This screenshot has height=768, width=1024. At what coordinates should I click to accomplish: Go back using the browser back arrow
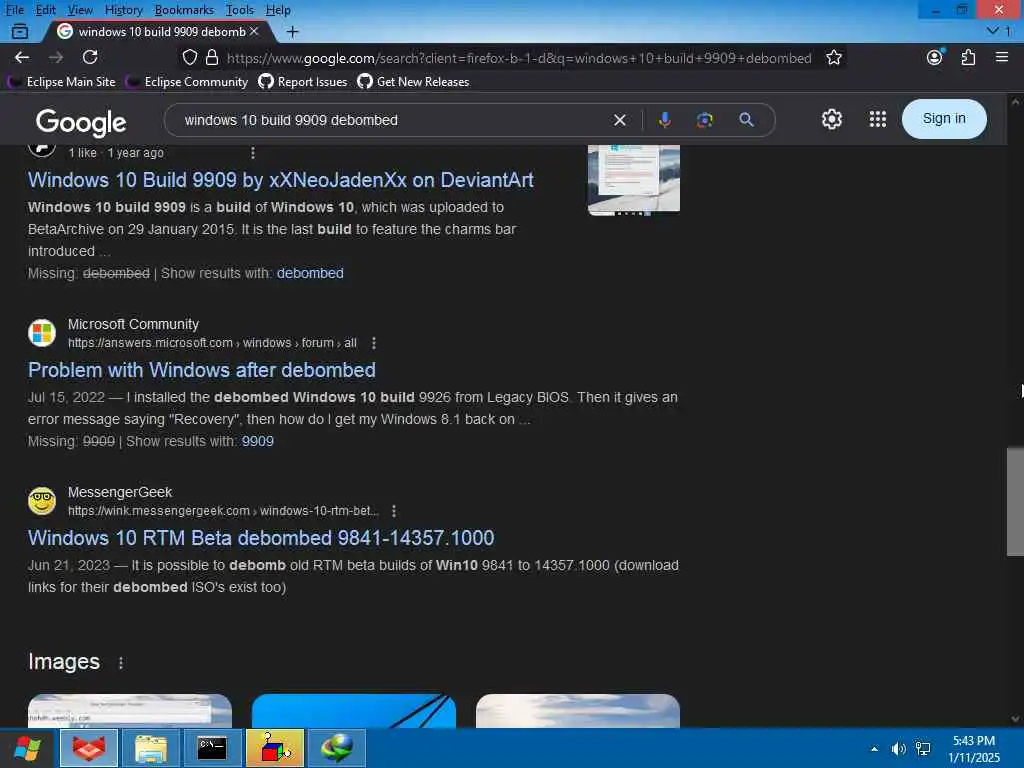point(22,57)
